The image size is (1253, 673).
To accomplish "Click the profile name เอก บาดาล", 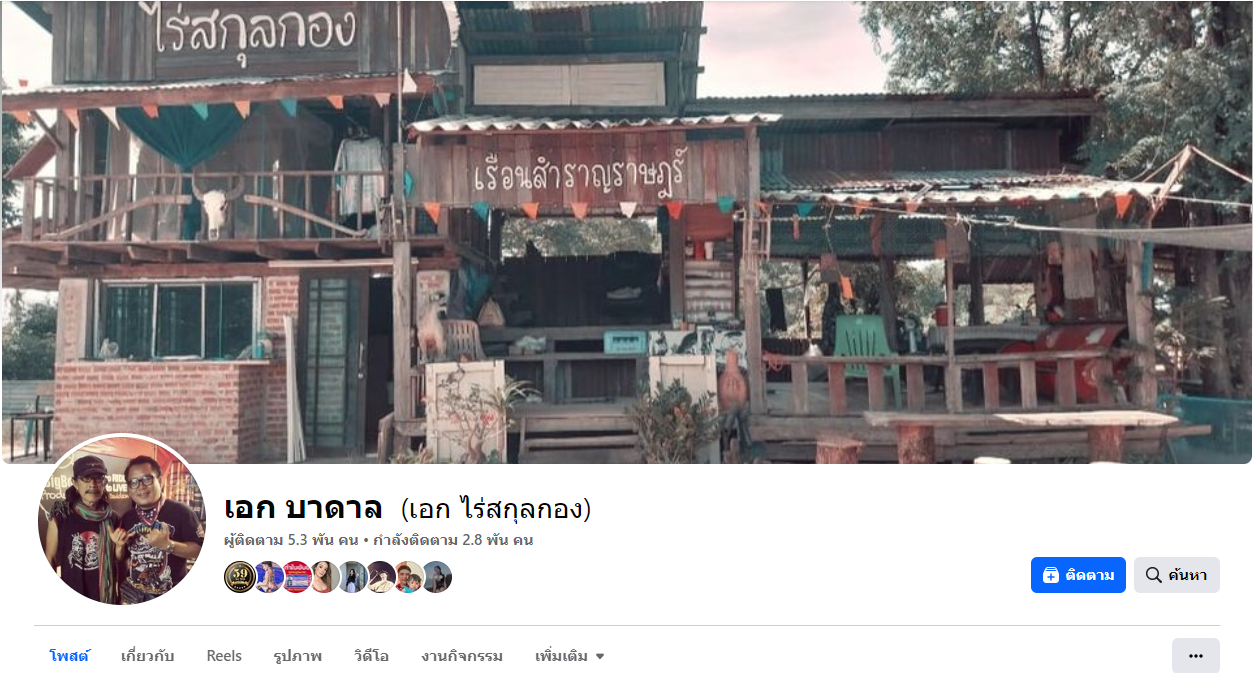I will click(303, 508).
